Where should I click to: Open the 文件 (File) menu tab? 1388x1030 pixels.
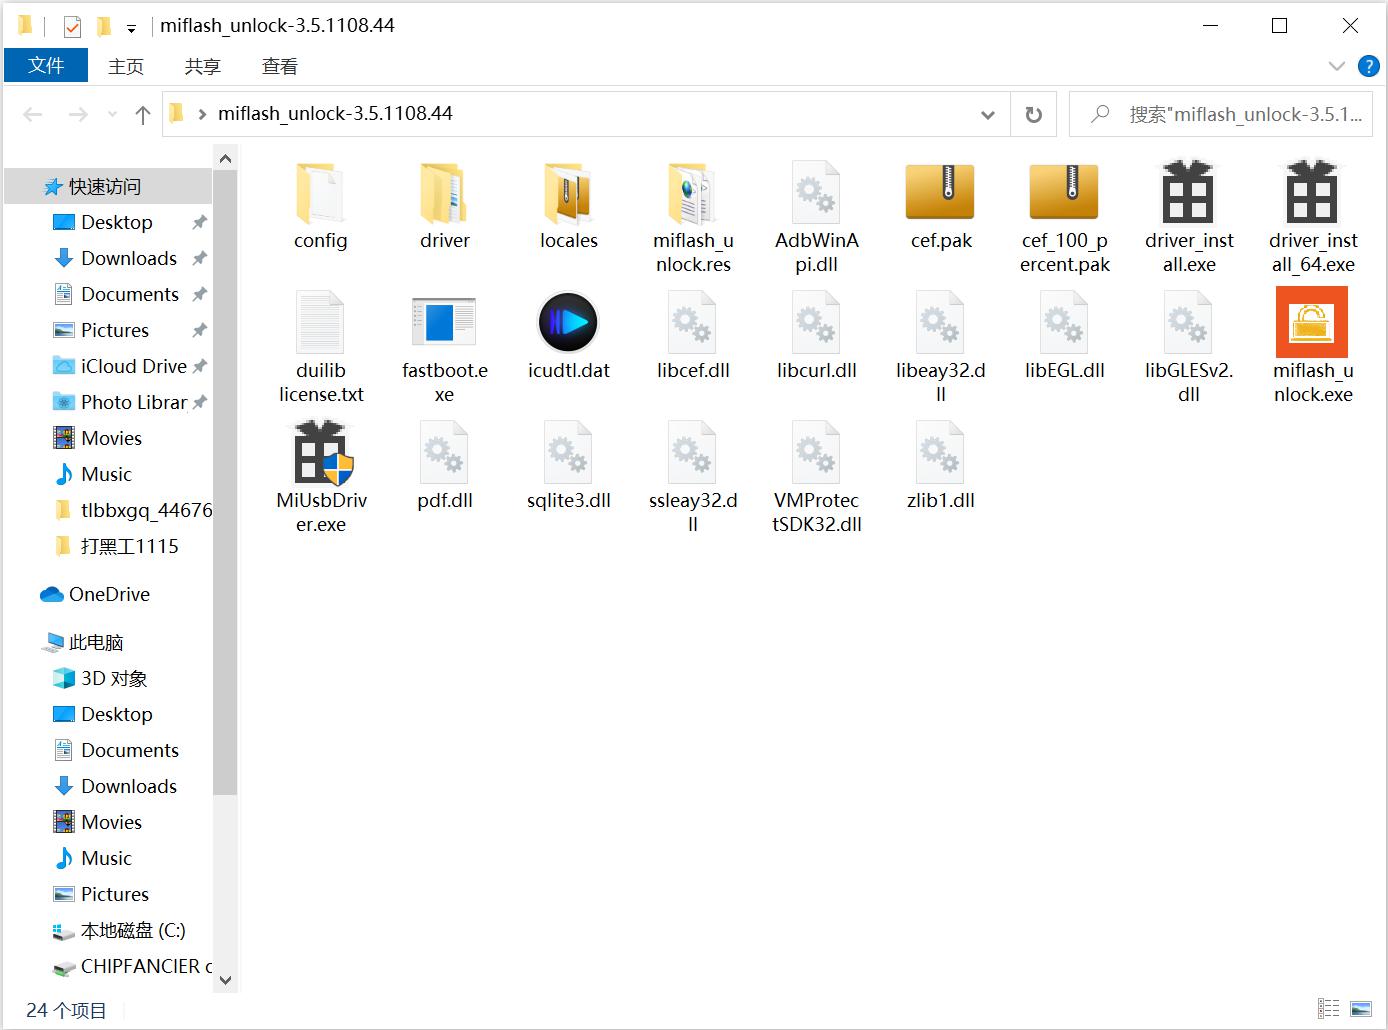[46, 66]
